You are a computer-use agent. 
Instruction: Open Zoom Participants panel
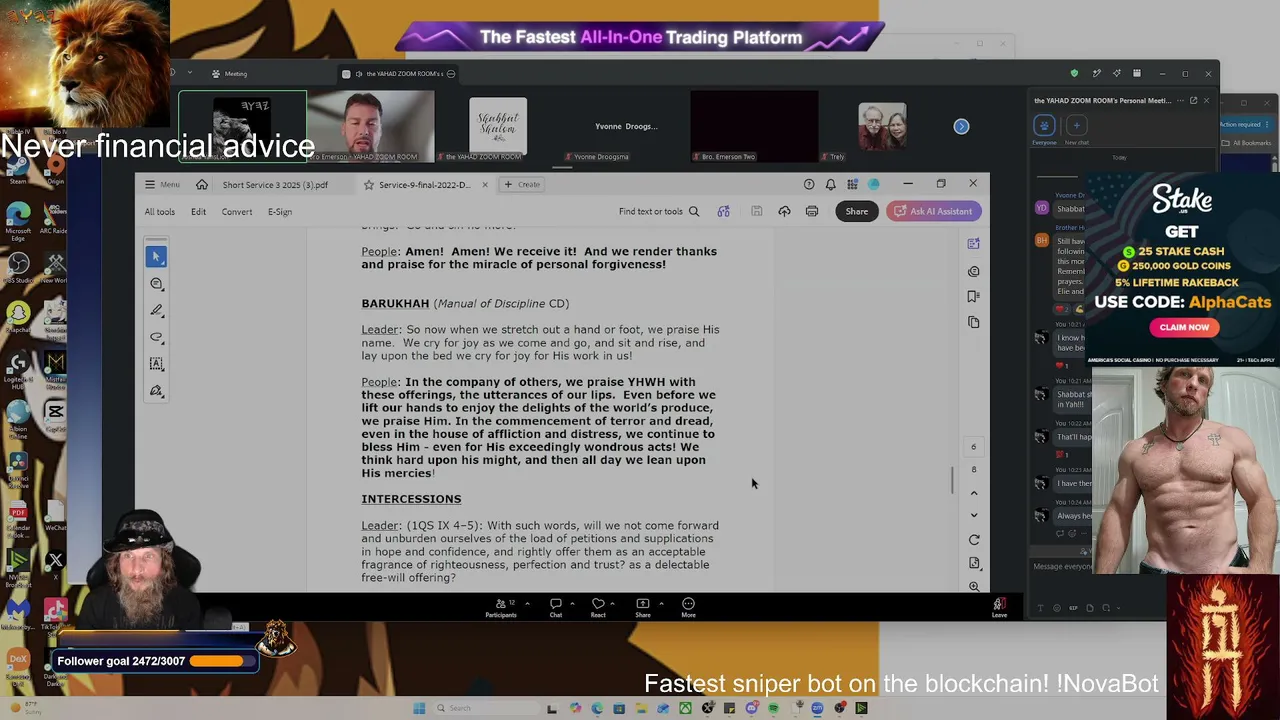click(x=501, y=608)
